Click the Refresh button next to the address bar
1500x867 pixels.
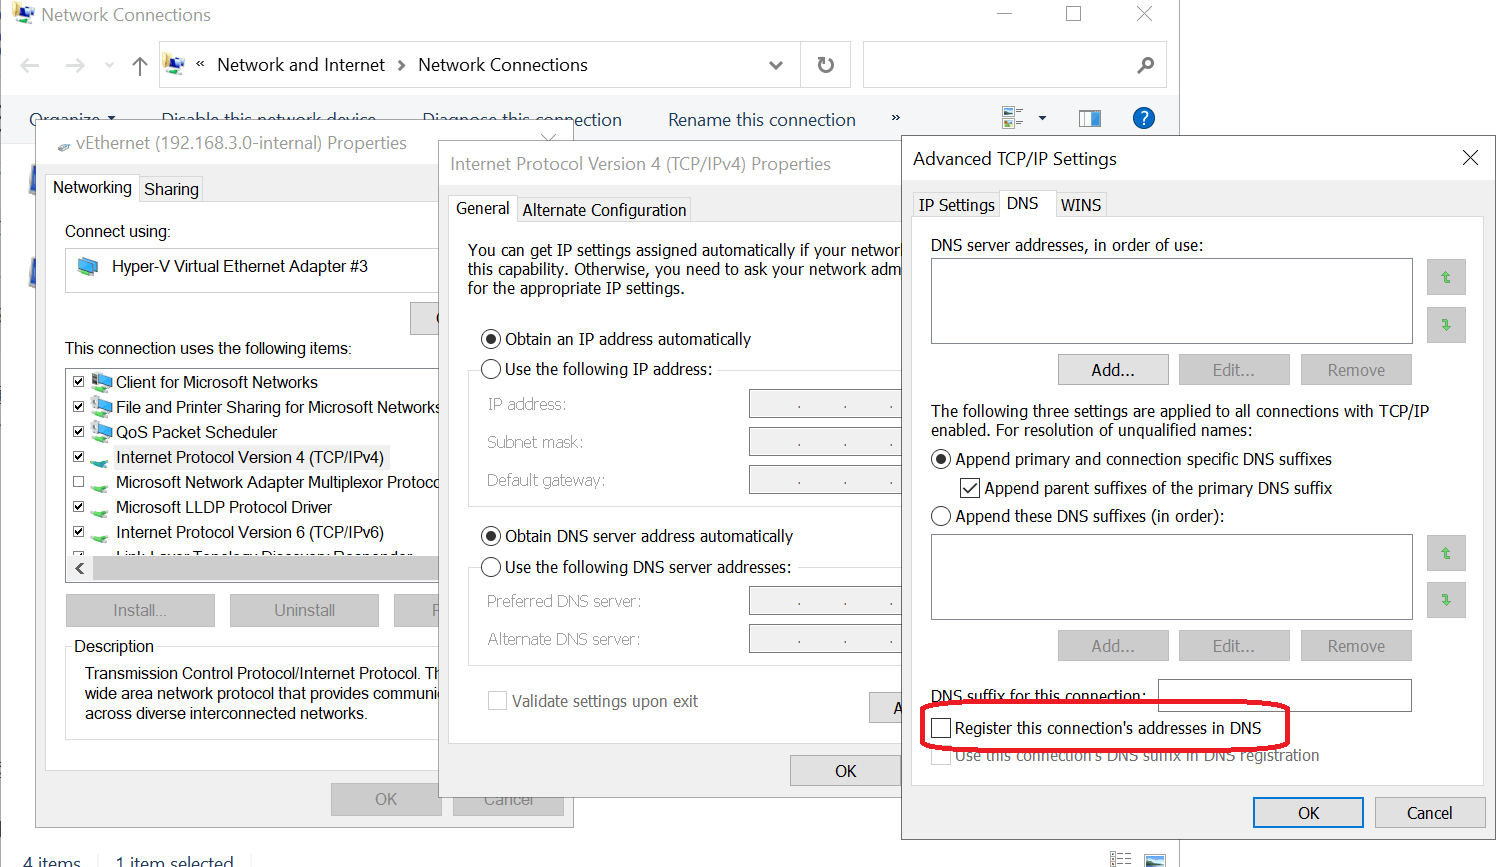825,65
